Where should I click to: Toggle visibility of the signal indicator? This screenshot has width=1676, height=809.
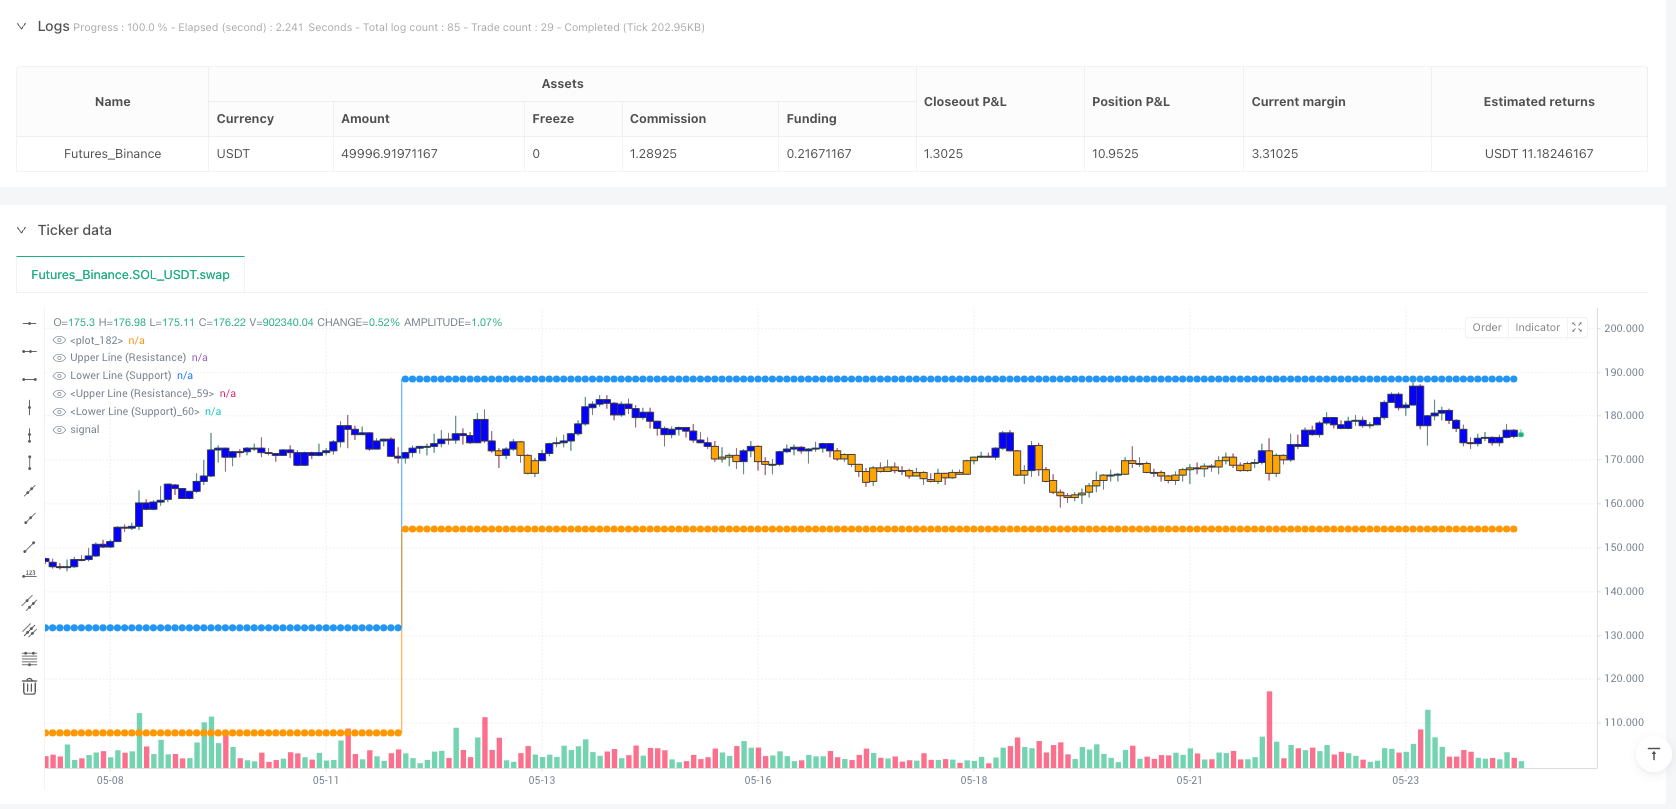point(60,430)
